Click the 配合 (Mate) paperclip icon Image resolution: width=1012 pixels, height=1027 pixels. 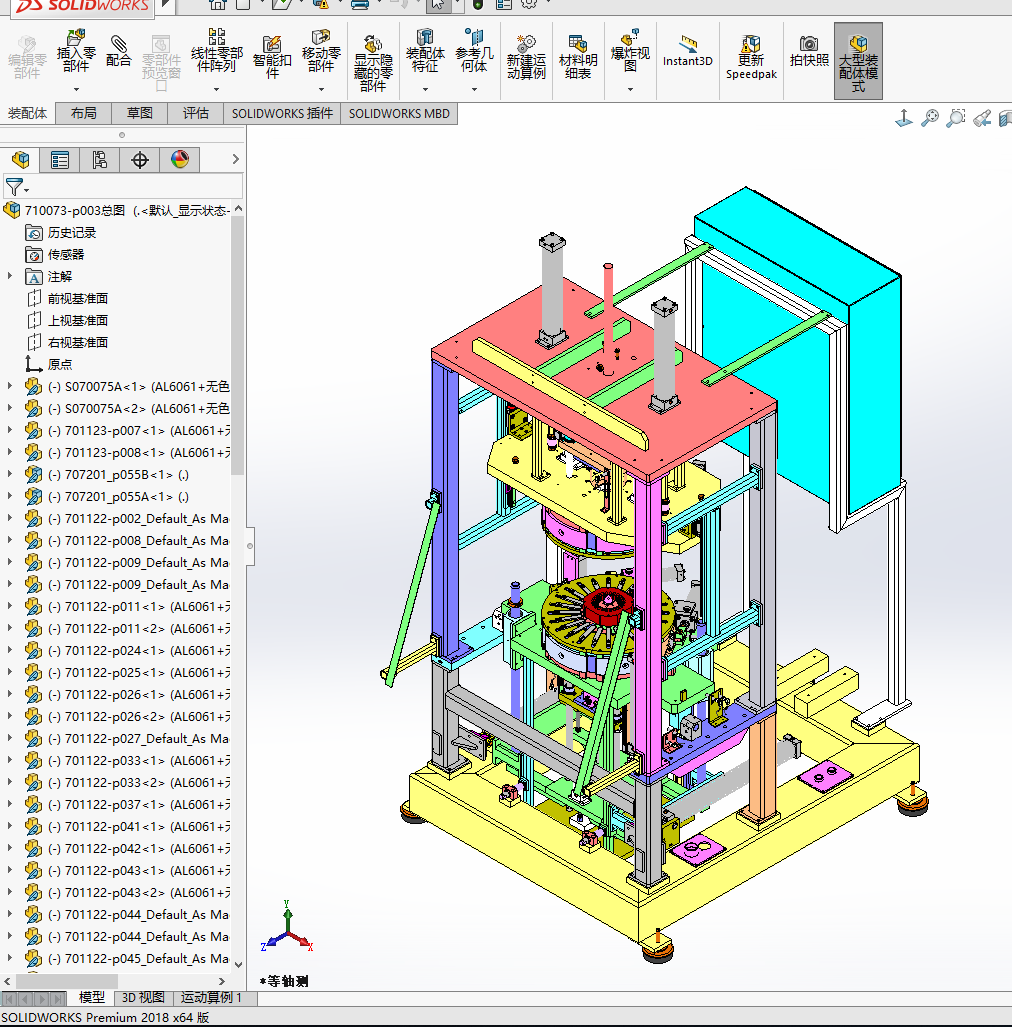(118, 46)
